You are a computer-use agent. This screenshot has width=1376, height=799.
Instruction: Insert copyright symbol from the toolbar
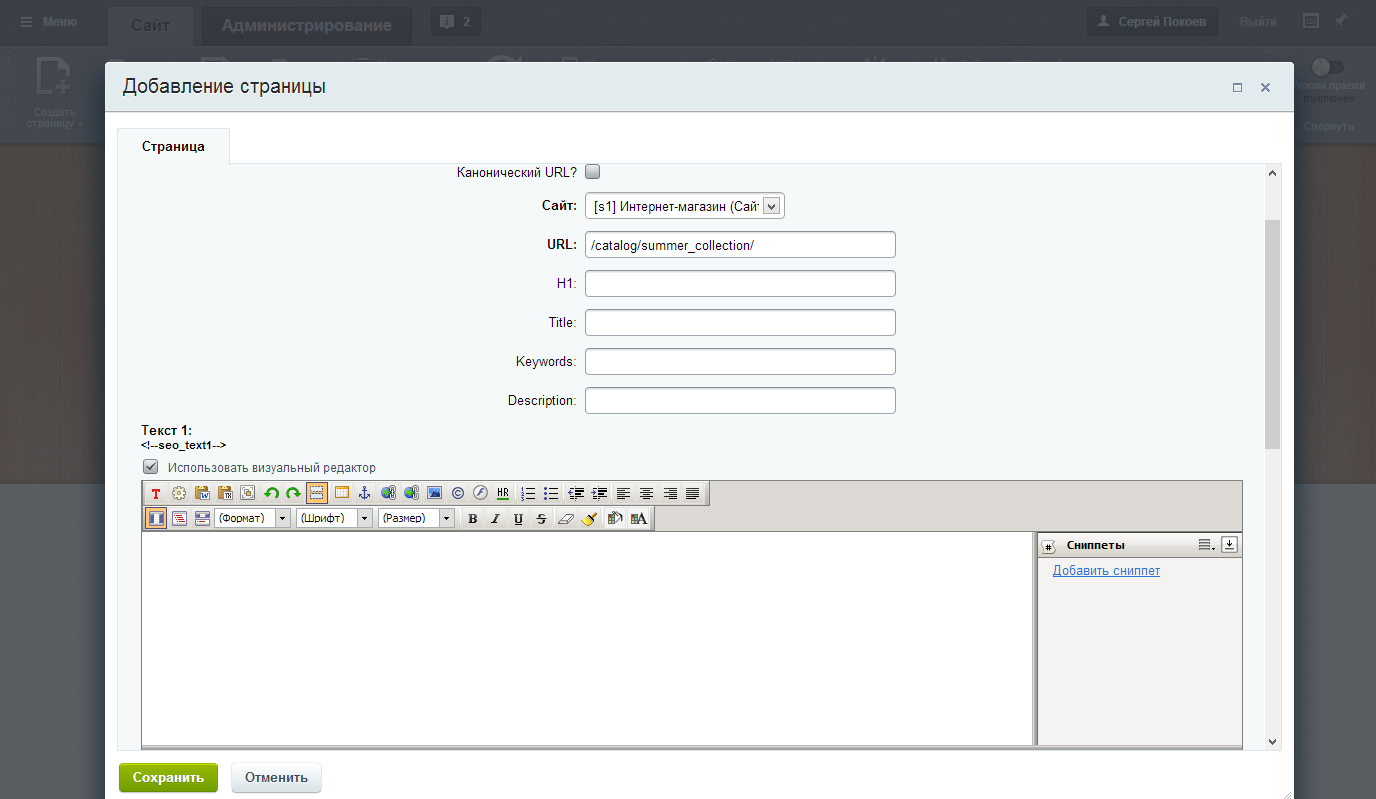(x=457, y=493)
